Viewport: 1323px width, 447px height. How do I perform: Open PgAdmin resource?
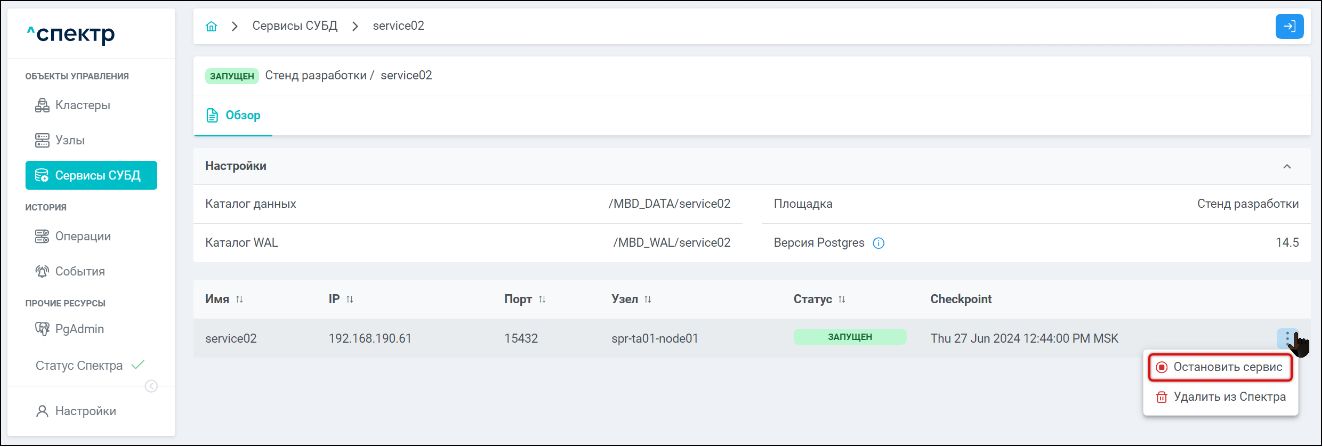click(79, 328)
